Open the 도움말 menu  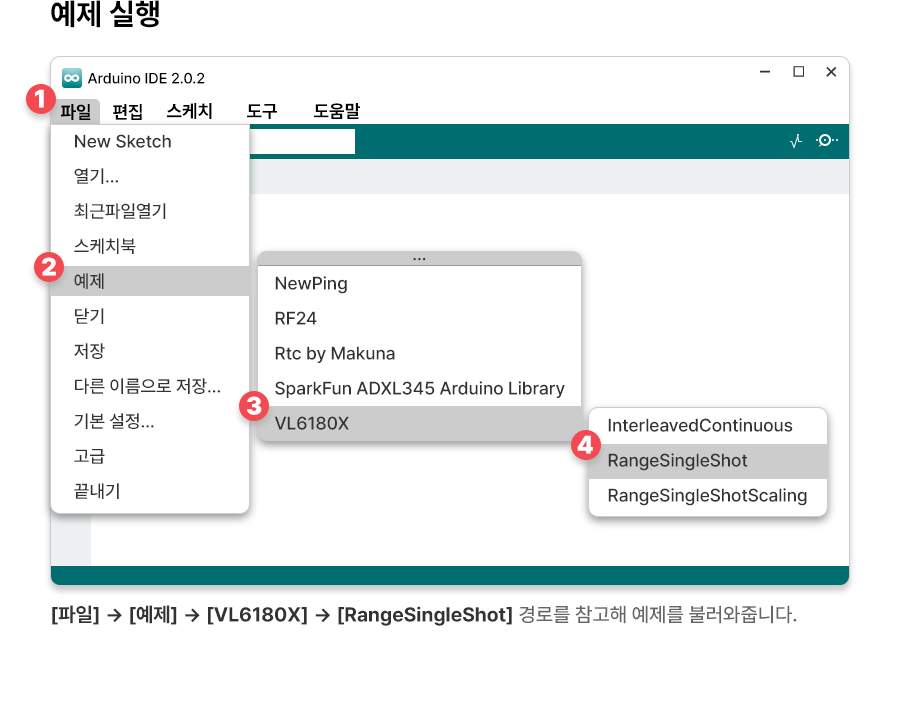pos(336,111)
